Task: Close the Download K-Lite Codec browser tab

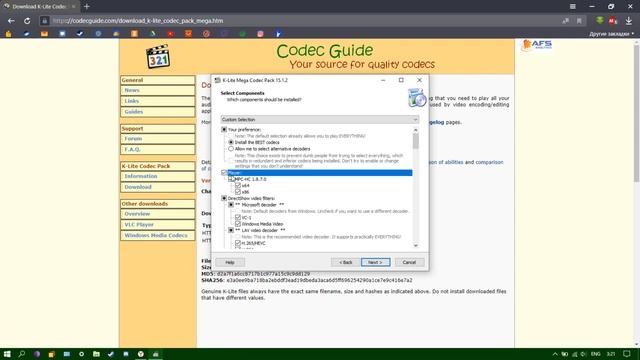Action: [73, 7]
